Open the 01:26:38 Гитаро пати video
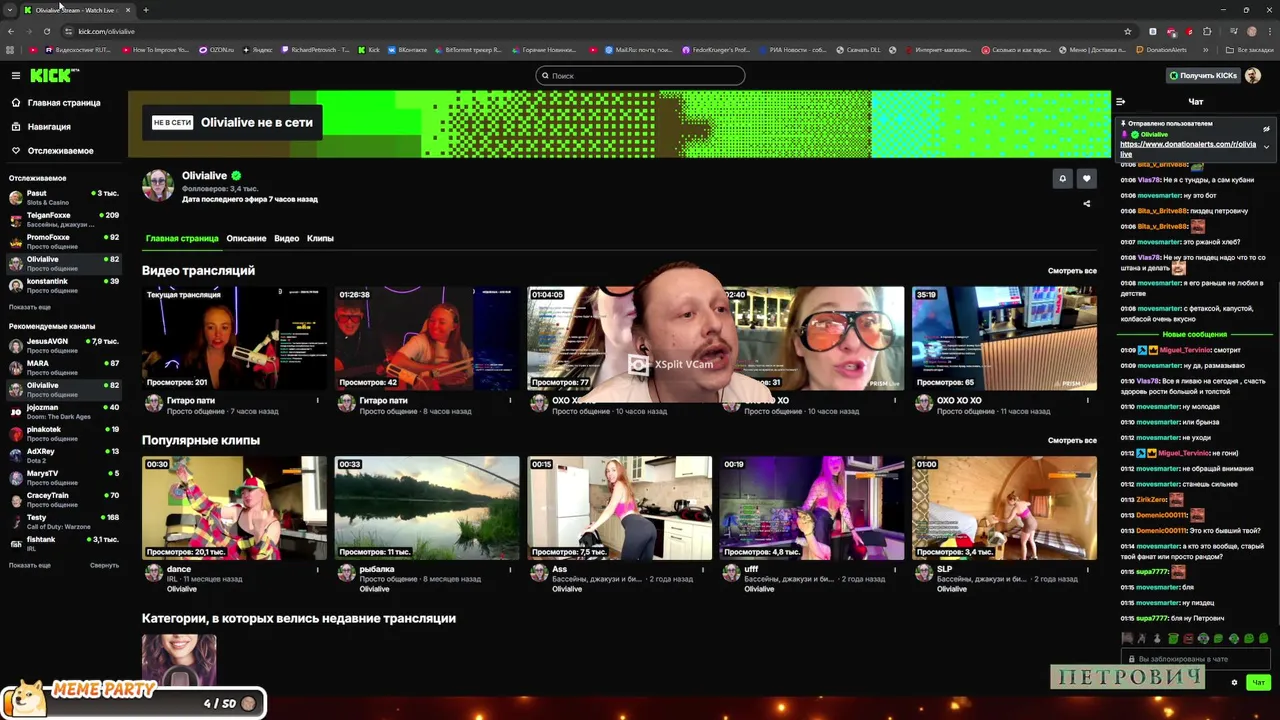Screen dimensions: 1280x720 [x=427, y=338]
